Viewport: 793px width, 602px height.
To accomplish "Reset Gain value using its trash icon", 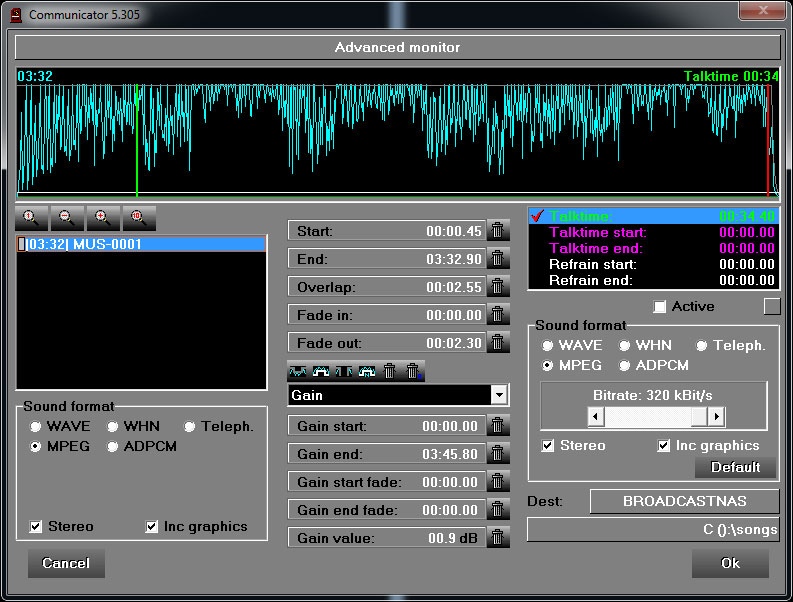I will coord(498,537).
